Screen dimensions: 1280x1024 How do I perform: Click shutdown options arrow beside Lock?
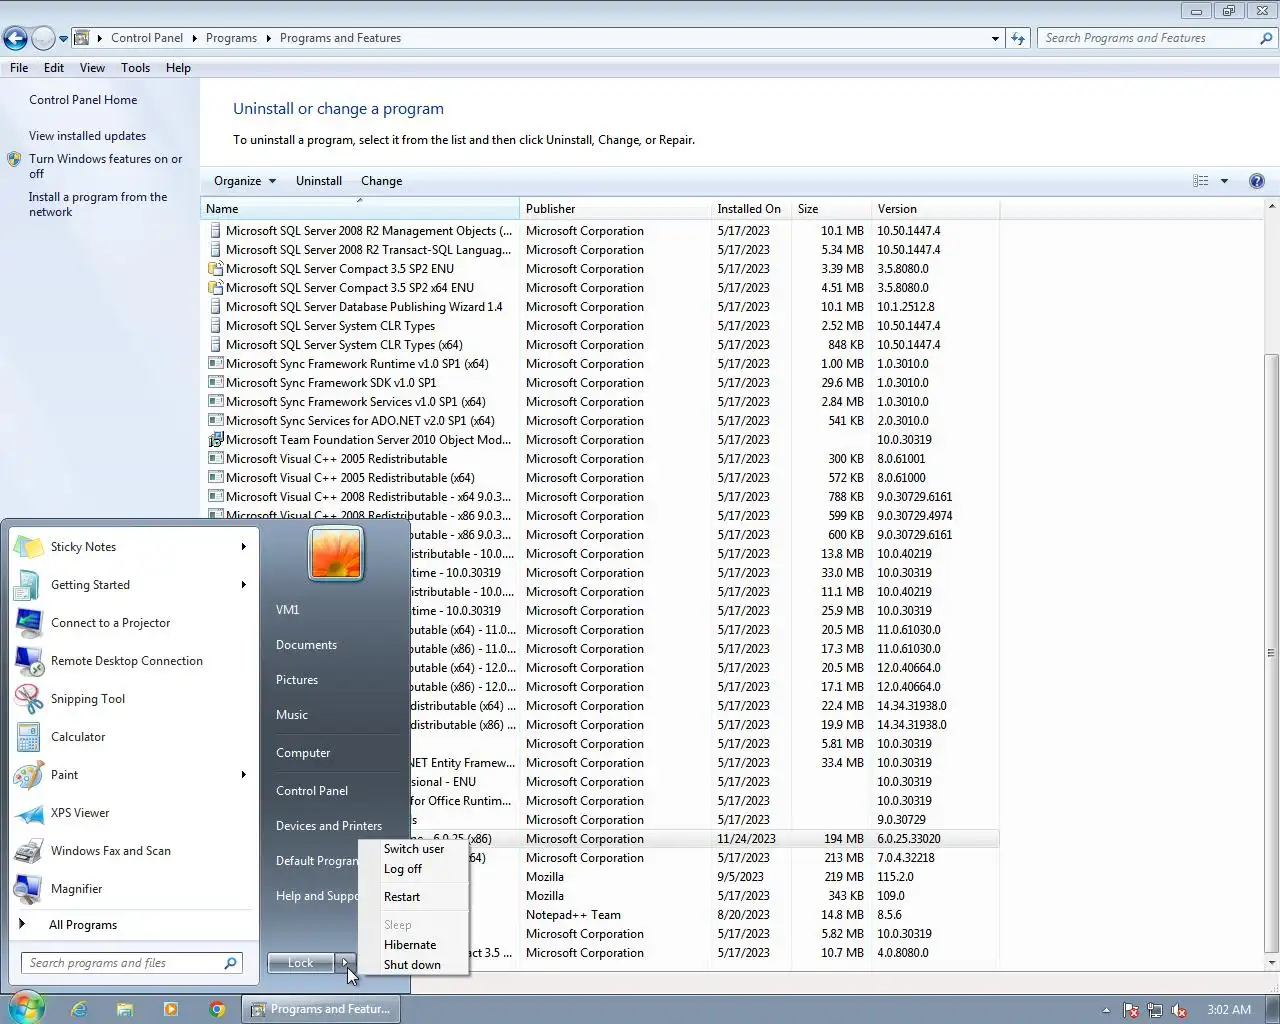[345, 963]
